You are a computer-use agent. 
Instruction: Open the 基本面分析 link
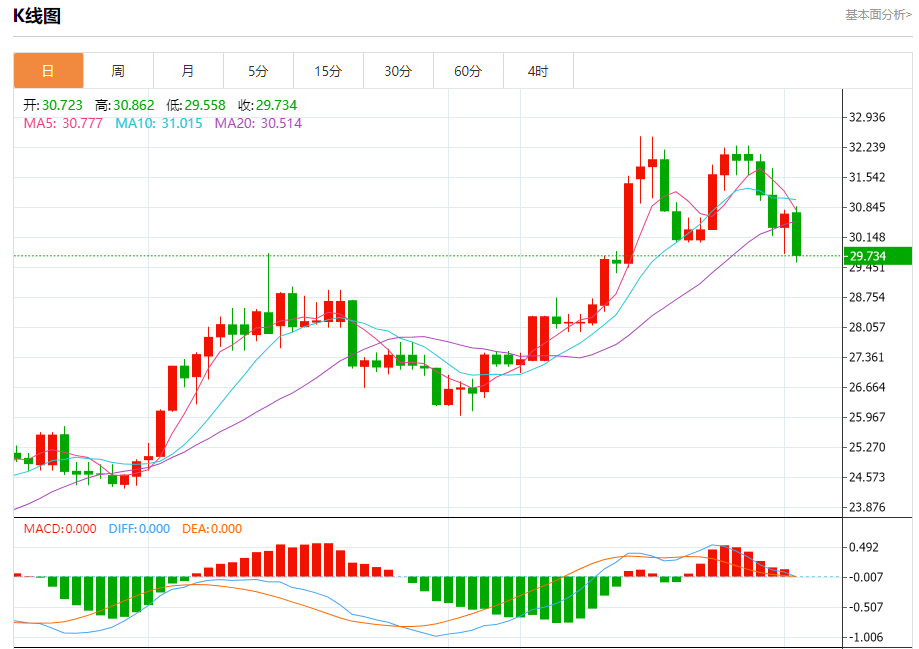coord(878,15)
